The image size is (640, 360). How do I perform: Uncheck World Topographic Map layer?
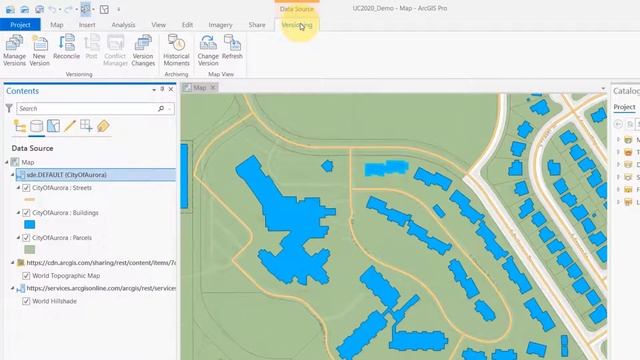click(26, 276)
